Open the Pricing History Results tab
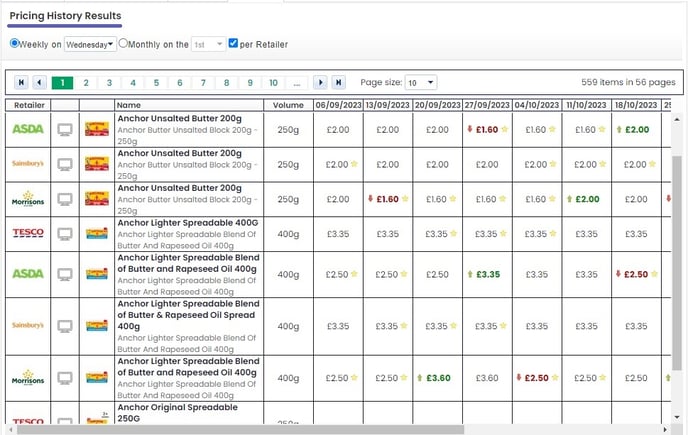 [65, 16]
